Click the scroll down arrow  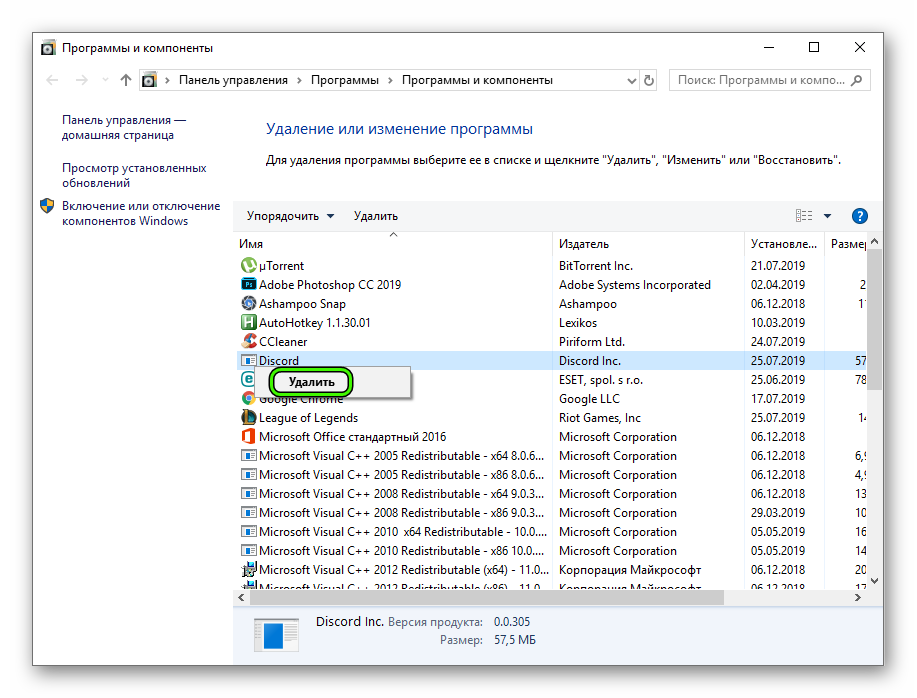(874, 580)
